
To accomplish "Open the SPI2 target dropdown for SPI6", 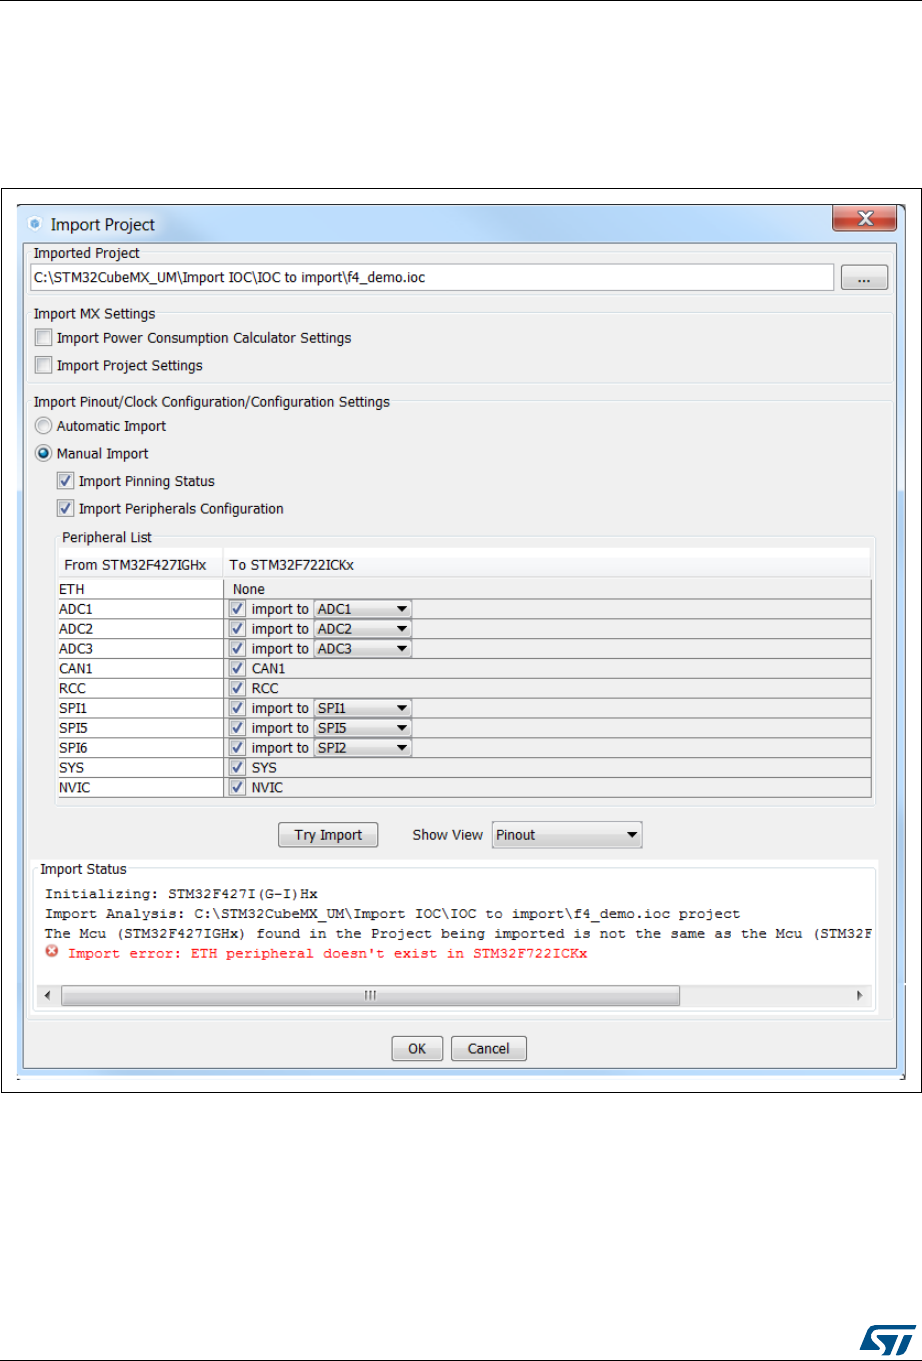I will (362, 748).
